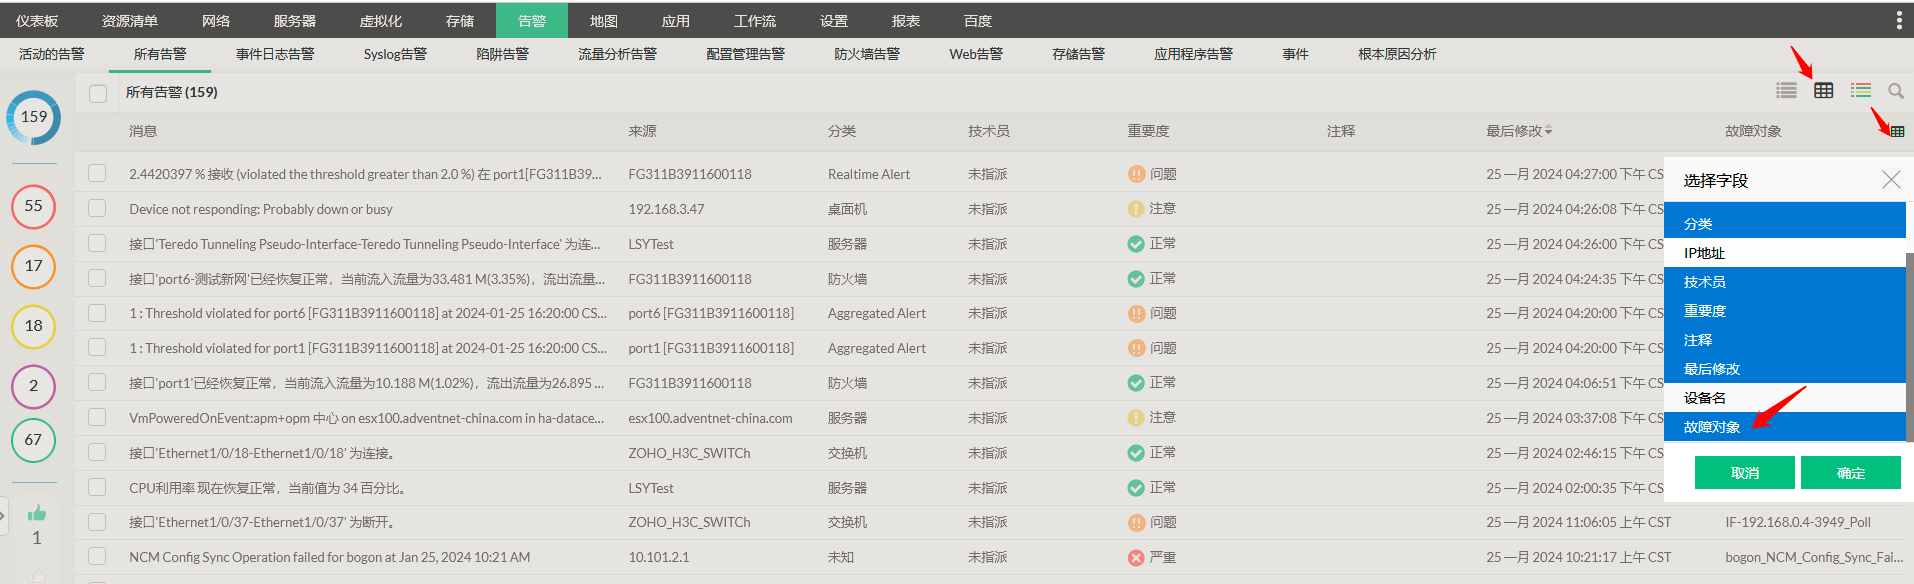Sort by 来源 column header
This screenshot has width=1914, height=584.
point(642,131)
